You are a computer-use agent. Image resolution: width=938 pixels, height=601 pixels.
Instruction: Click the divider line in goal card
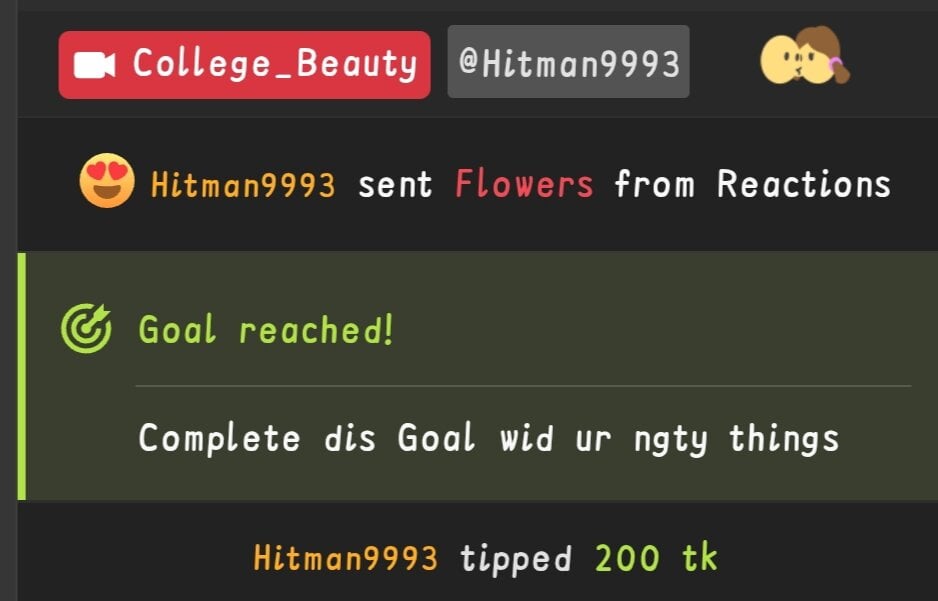523,386
